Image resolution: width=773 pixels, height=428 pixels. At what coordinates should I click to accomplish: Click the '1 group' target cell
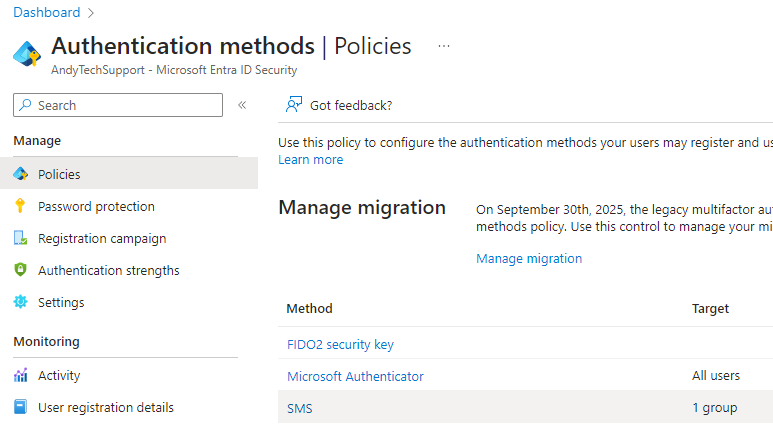point(715,408)
